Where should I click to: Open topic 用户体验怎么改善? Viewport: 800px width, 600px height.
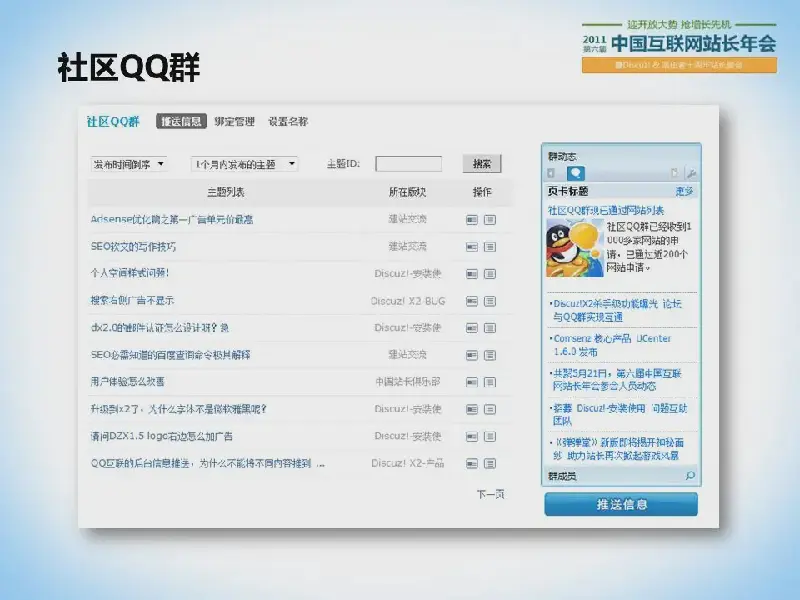(x=128, y=382)
